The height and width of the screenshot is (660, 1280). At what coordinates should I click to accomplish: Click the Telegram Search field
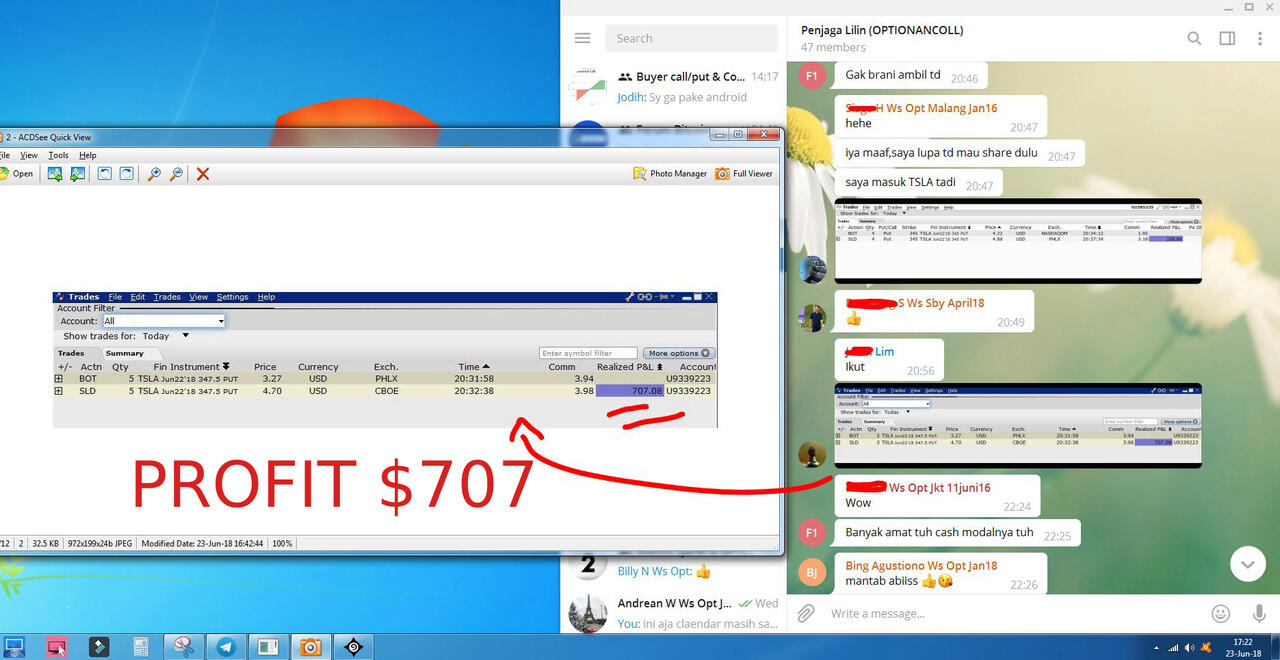(x=691, y=38)
